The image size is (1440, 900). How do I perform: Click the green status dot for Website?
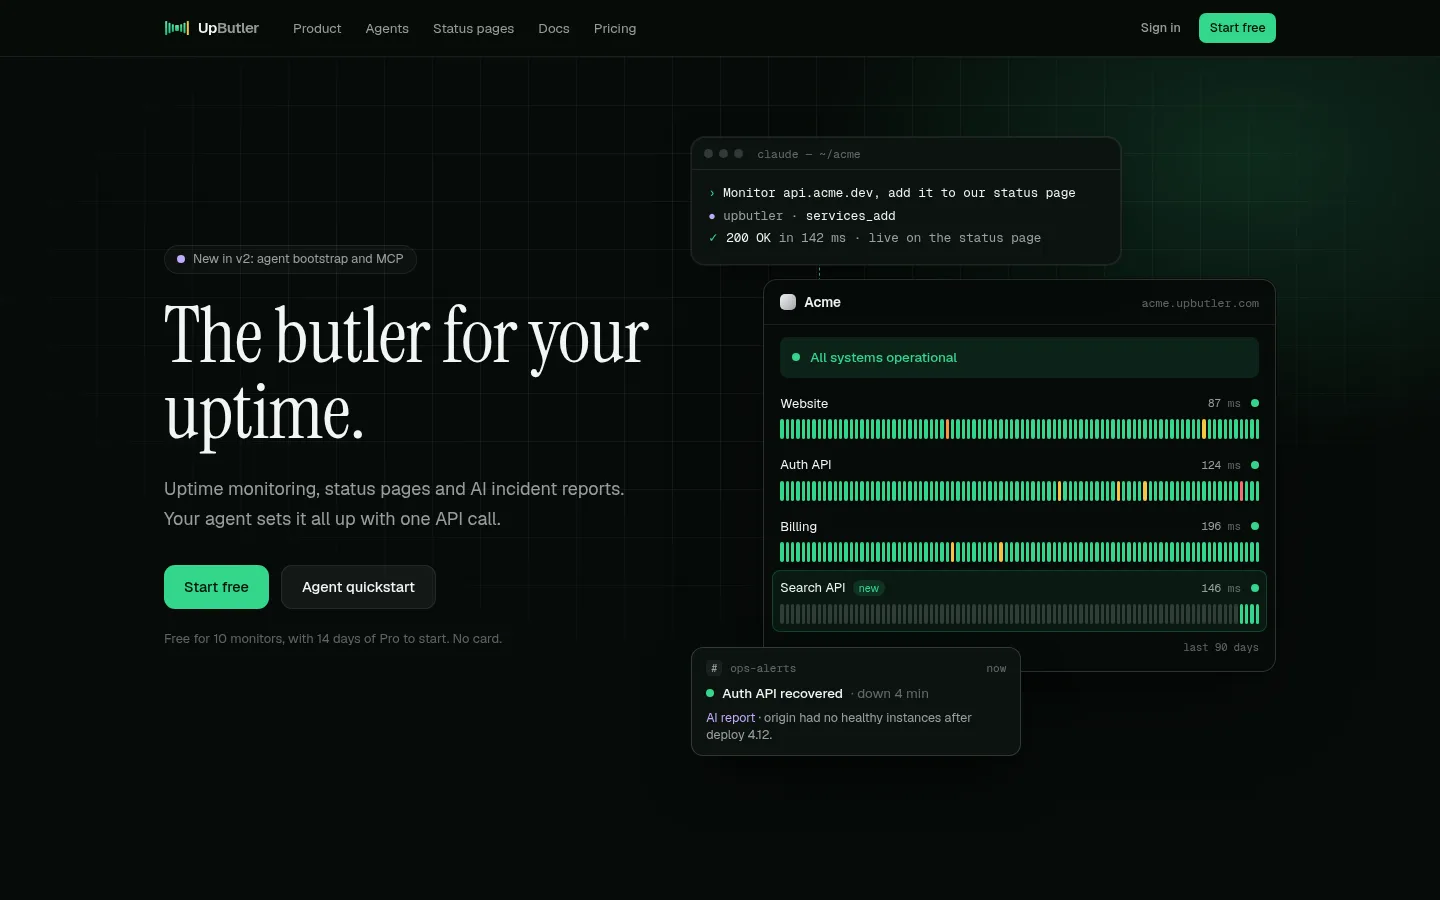pos(1255,403)
